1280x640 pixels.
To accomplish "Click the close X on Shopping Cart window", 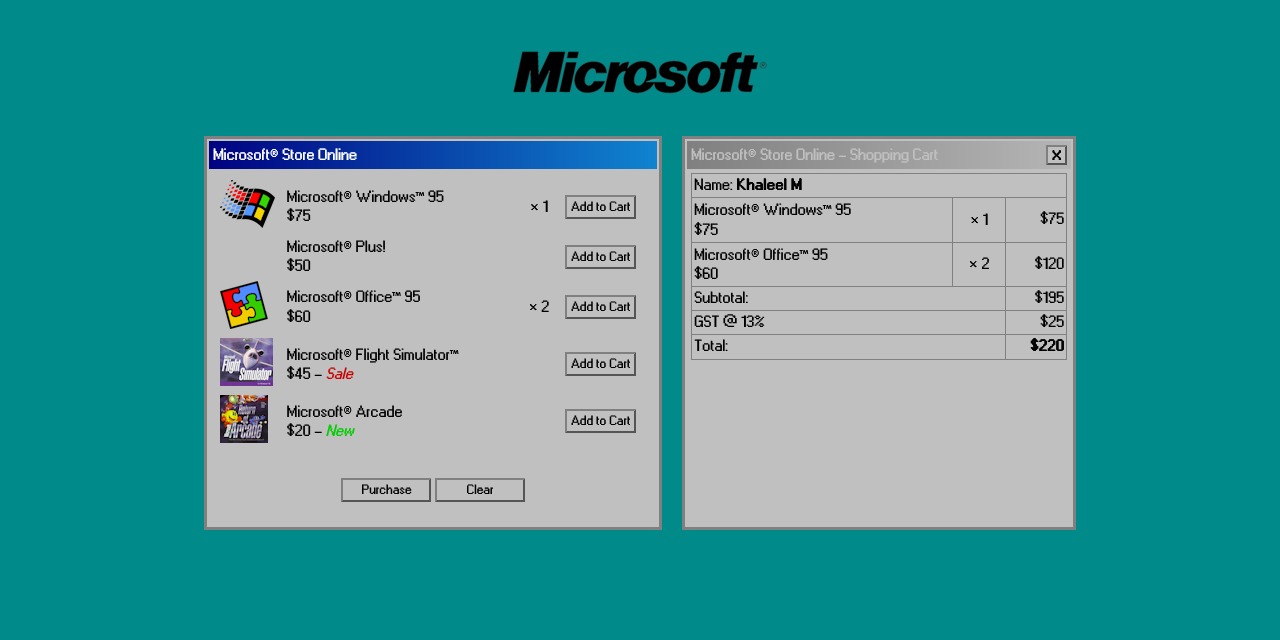I will coord(1056,155).
